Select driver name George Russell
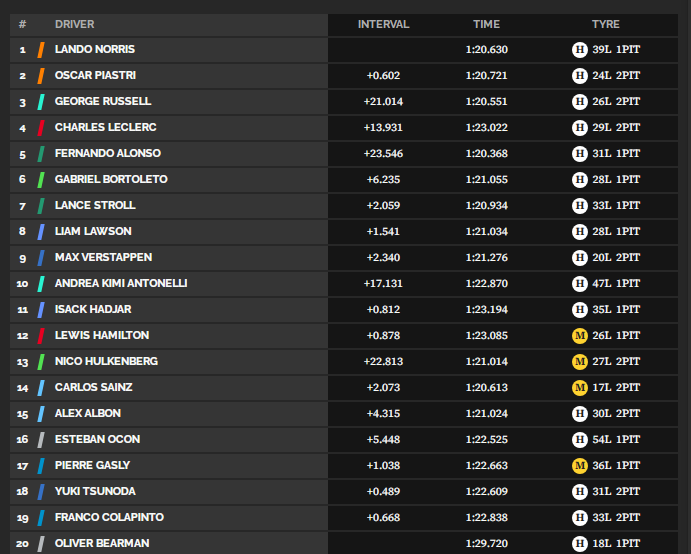The width and height of the screenshot is (691, 554). coord(103,101)
